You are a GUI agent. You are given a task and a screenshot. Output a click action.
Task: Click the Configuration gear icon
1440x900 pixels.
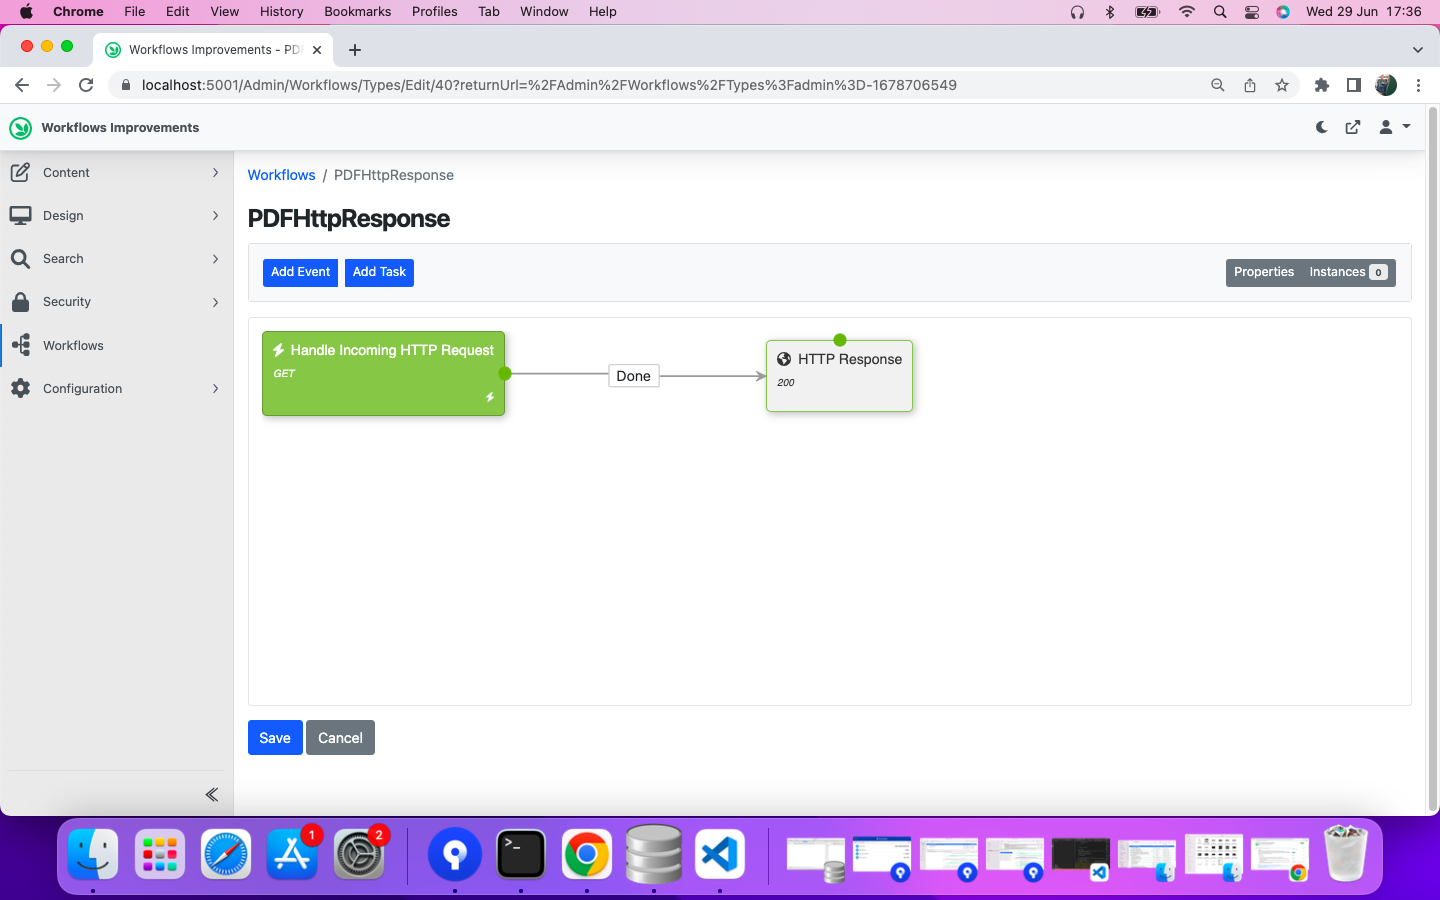click(x=20, y=388)
